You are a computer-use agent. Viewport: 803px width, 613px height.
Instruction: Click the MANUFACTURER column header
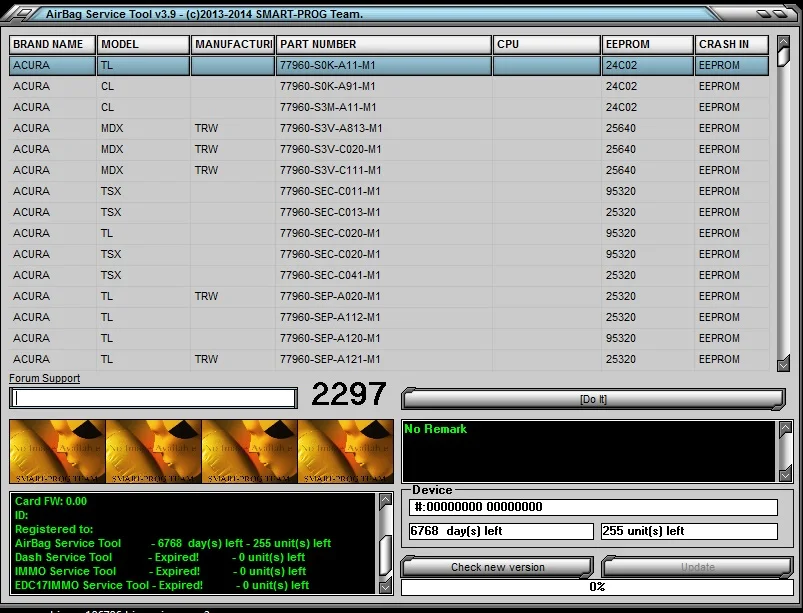[x=233, y=45]
